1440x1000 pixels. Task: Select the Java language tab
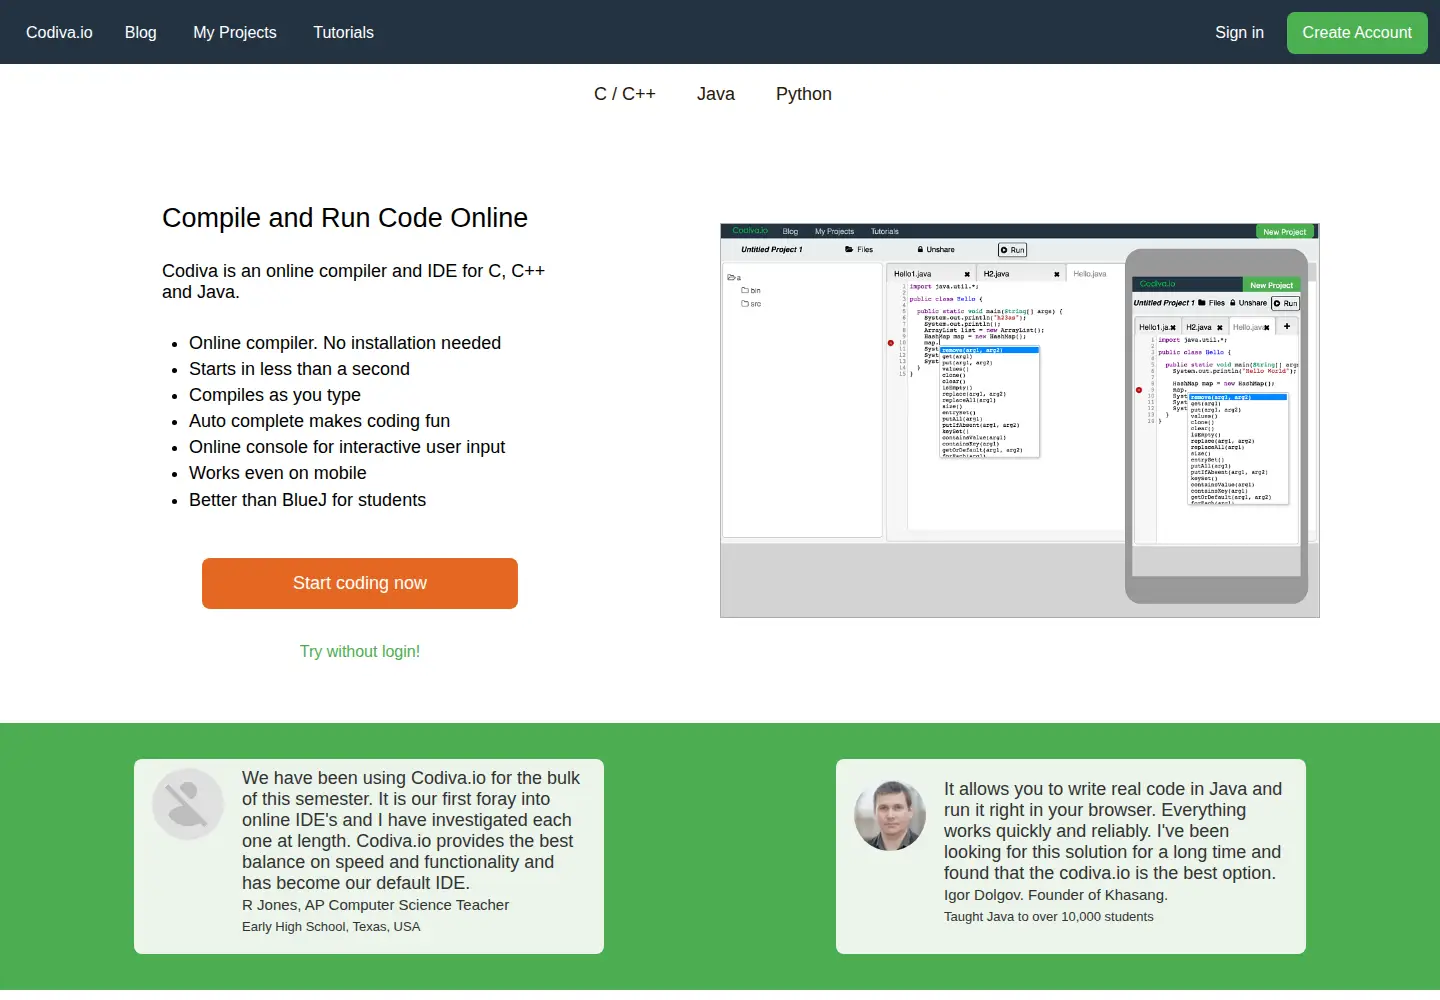[716, 94]
